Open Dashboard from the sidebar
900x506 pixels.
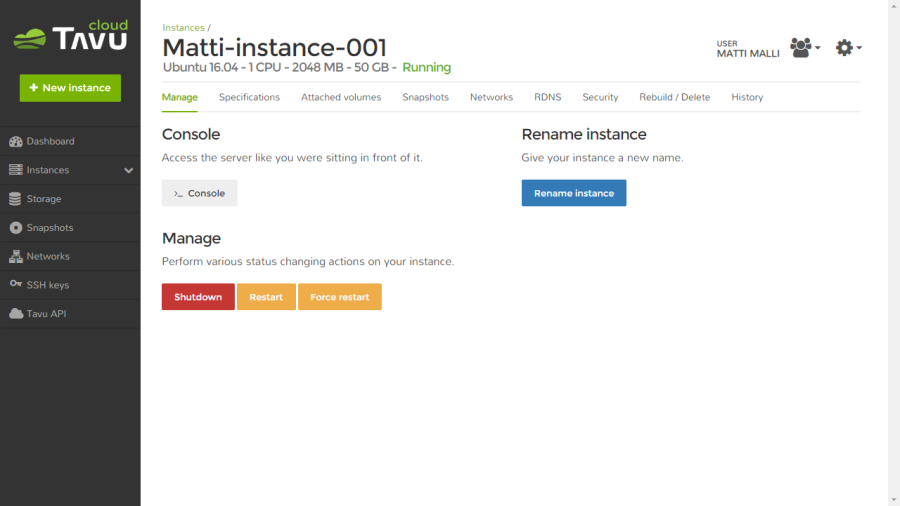point(70,141)
